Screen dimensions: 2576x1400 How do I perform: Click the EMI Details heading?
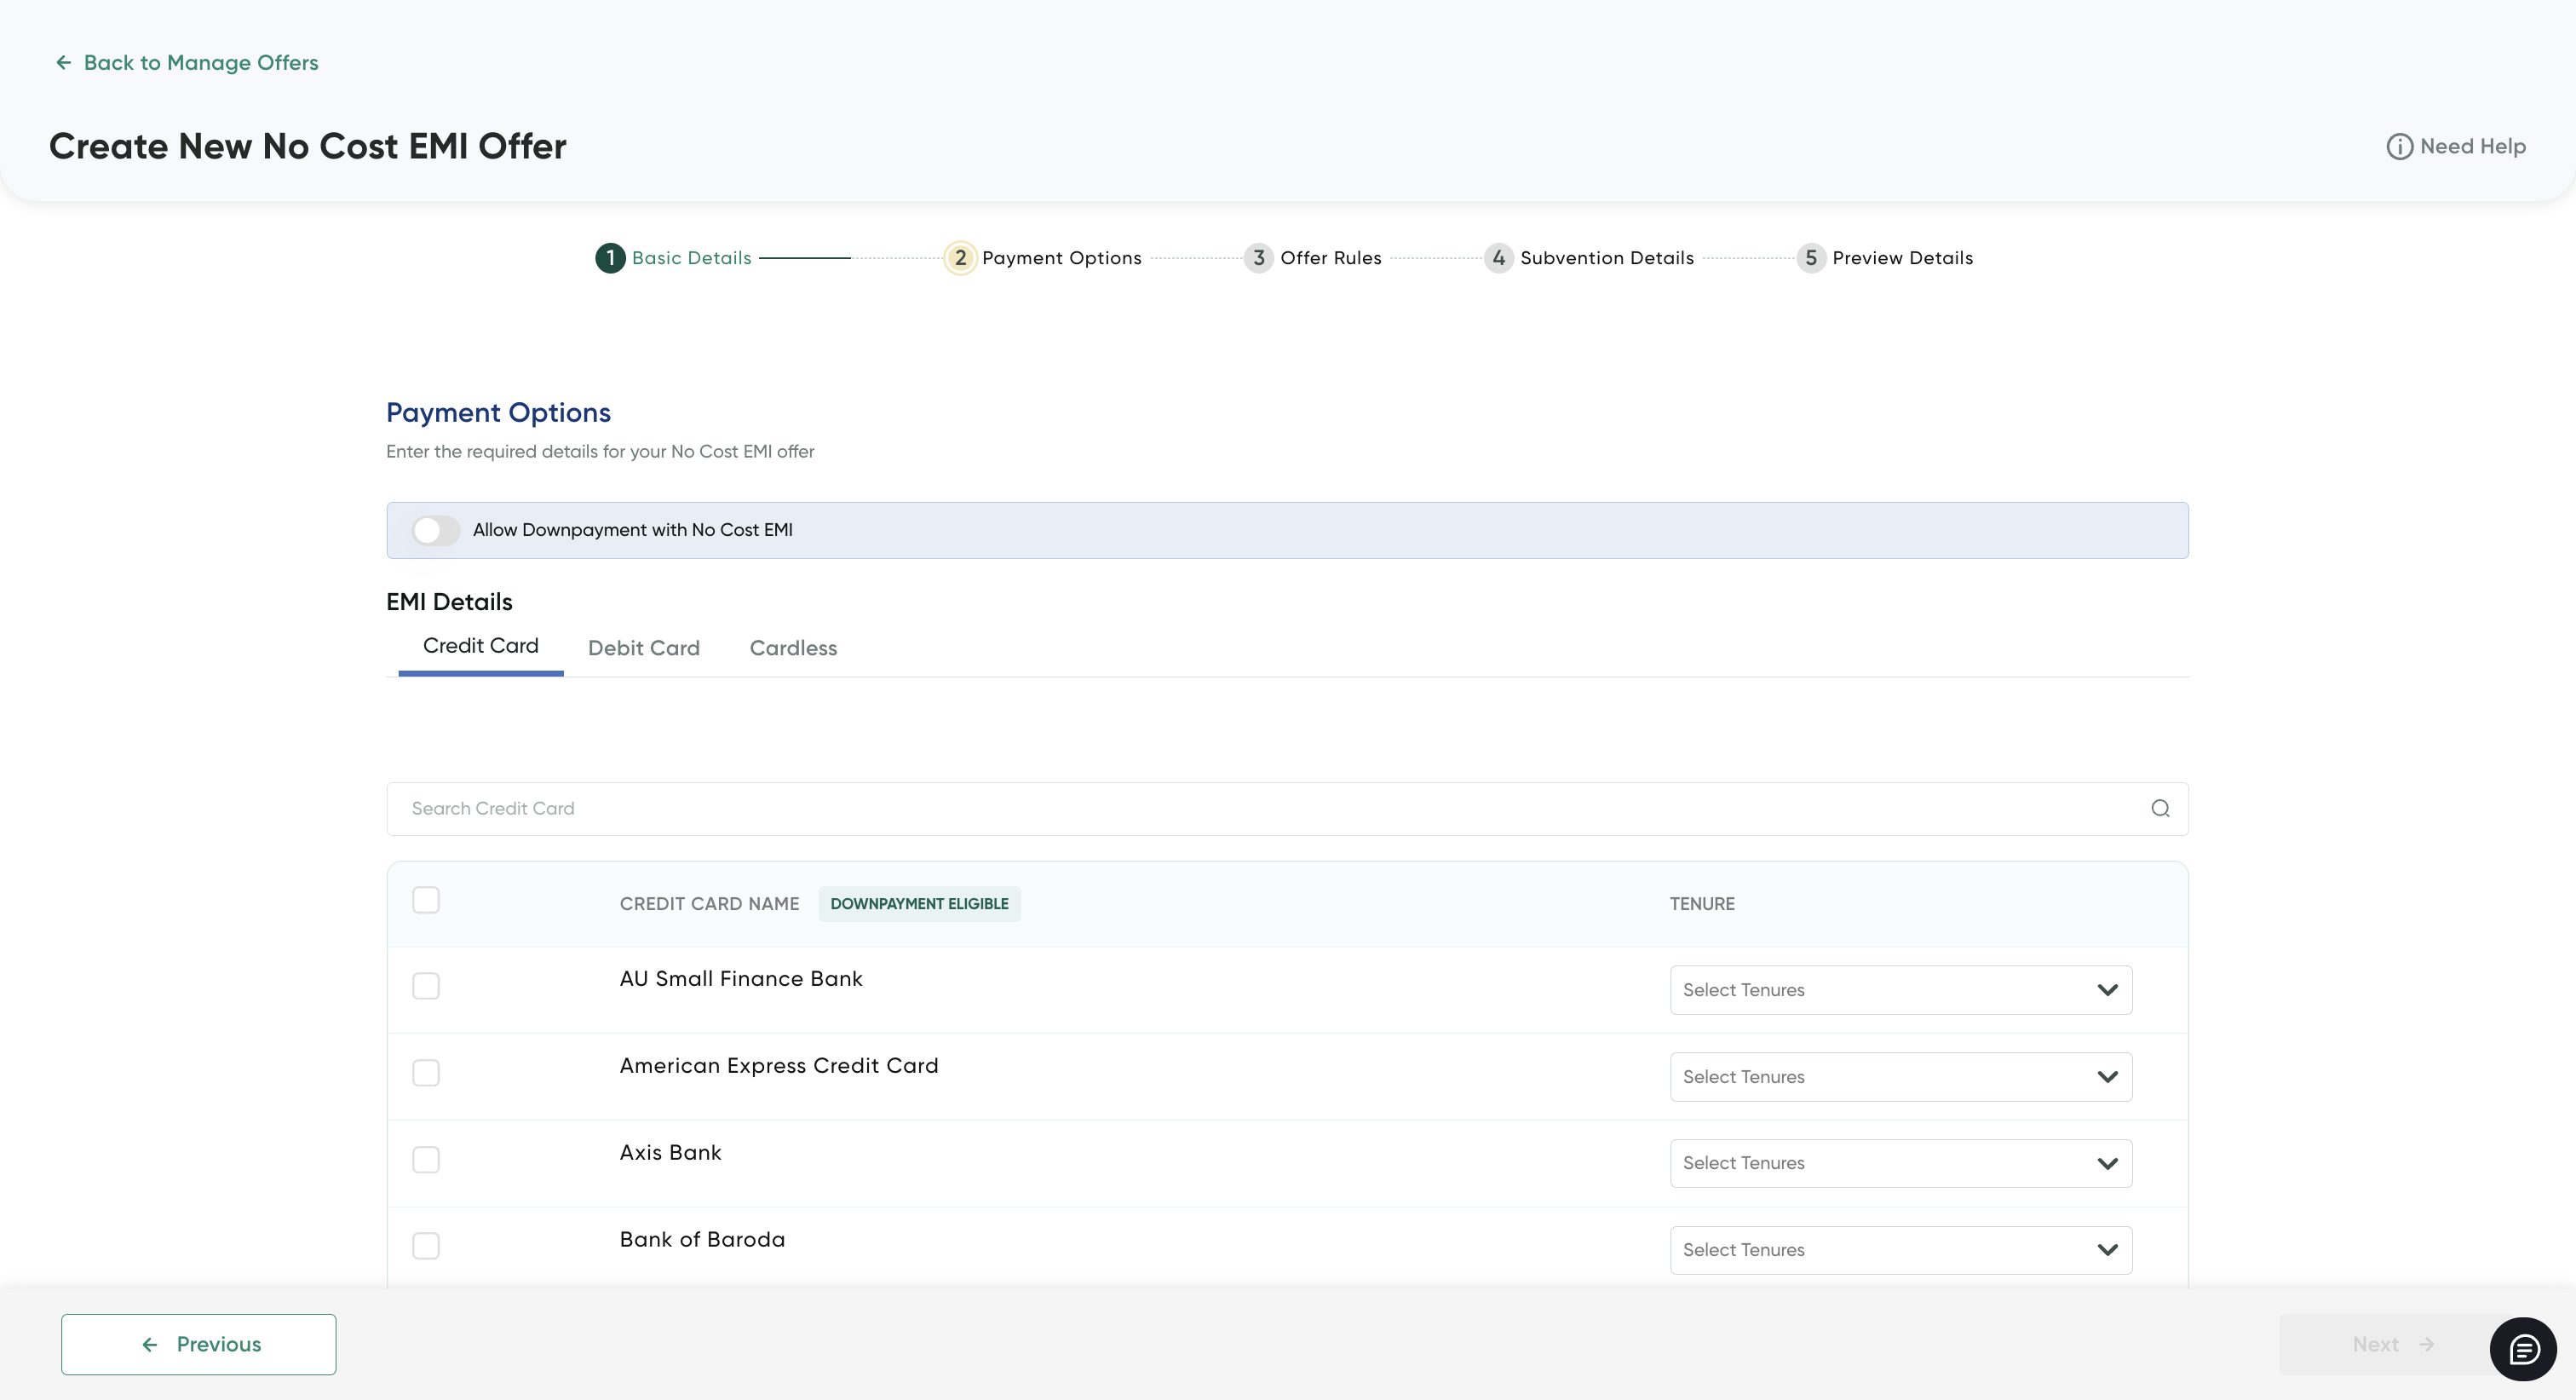tap(449, 602)
